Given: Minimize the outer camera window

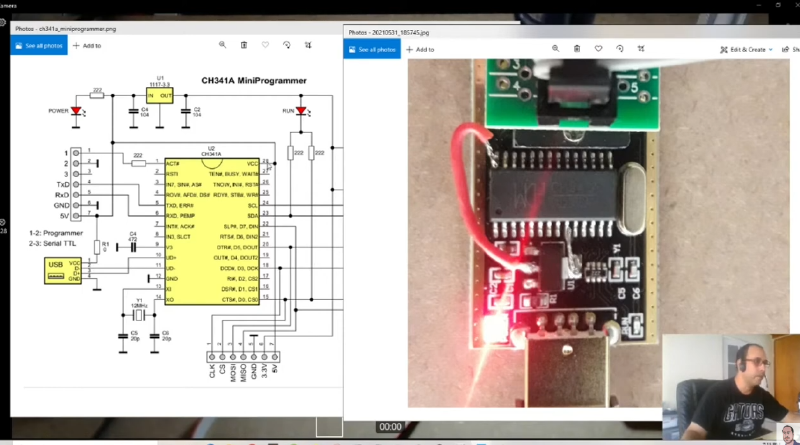Looking at the screenshot, I should tap(760, 5).
